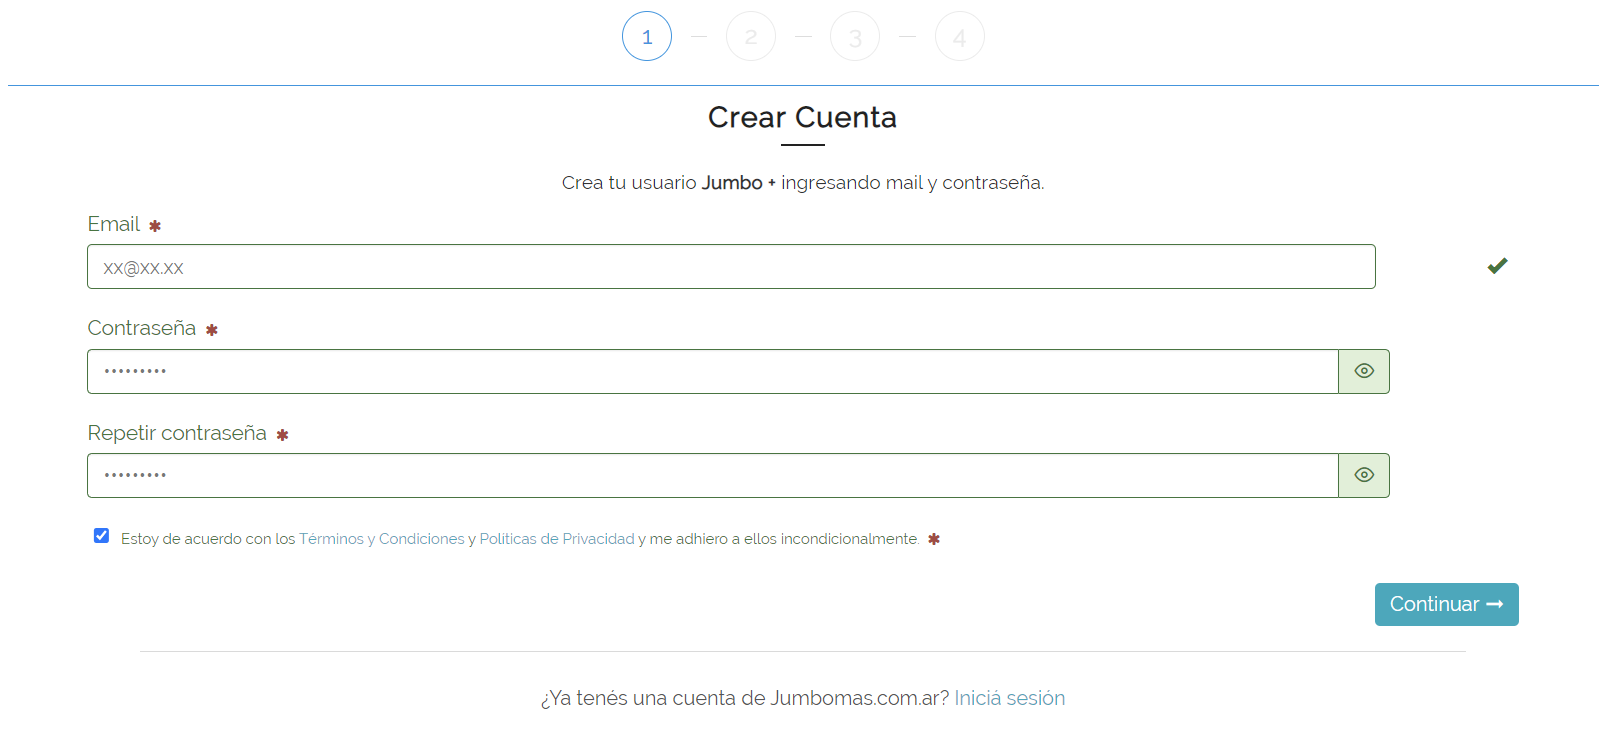Click the 'Crea tu usuario Jumbo +' text

click(667, 183)
